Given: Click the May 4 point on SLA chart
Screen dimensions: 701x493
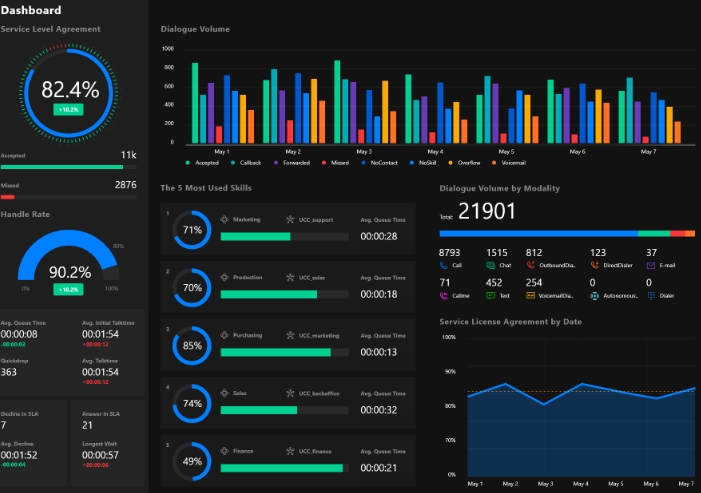Looking at the screenshot, I should pos(581,383).
